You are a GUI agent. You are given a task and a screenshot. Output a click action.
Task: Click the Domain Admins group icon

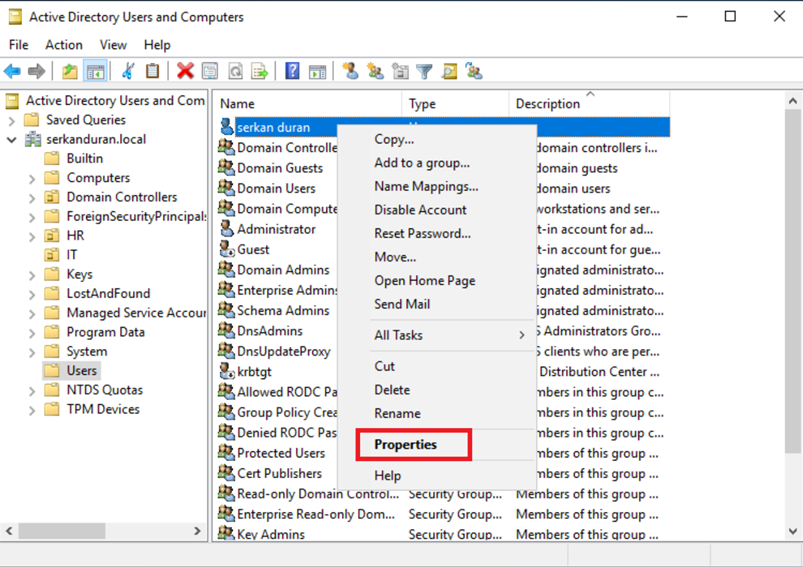point(226,269)
